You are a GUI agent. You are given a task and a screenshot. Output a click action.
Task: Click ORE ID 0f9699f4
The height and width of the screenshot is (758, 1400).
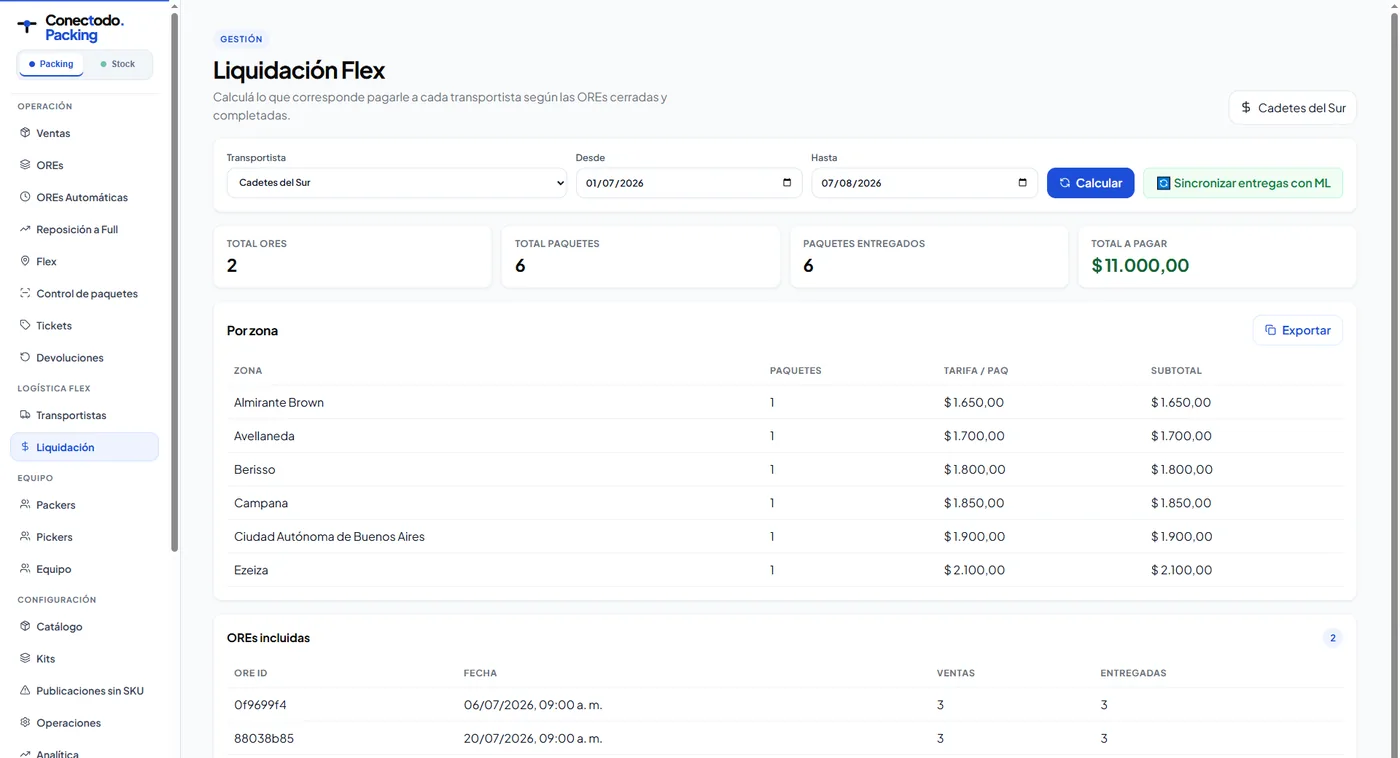pos(260,705)
